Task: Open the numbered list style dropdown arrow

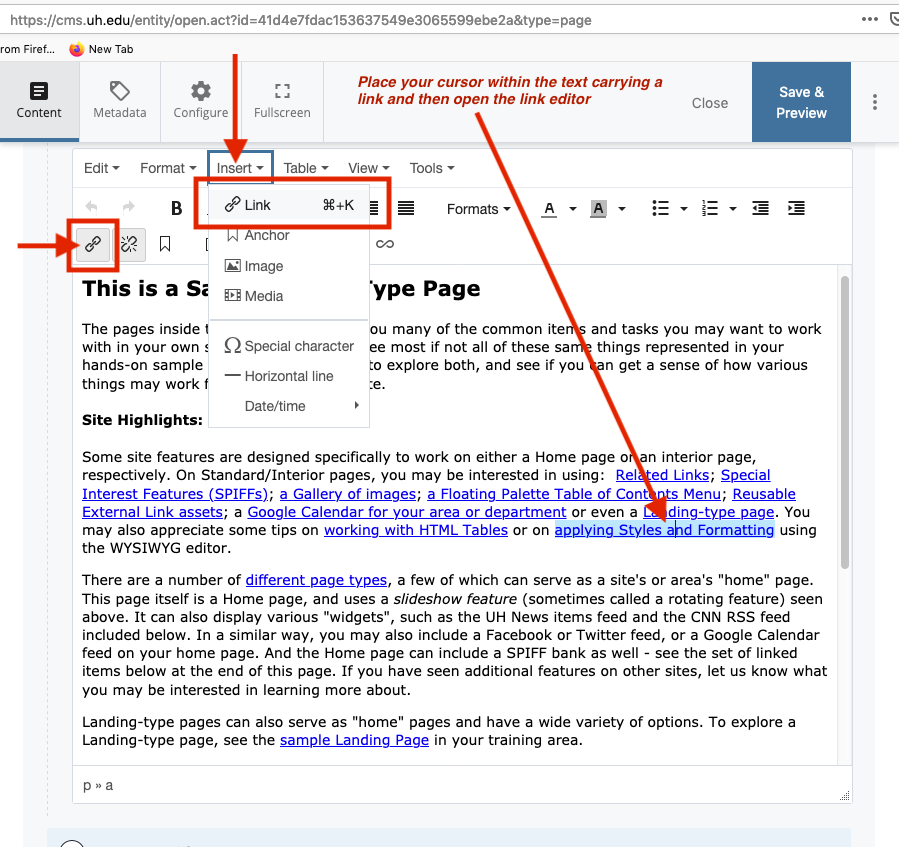Action: tap(732, 209)
